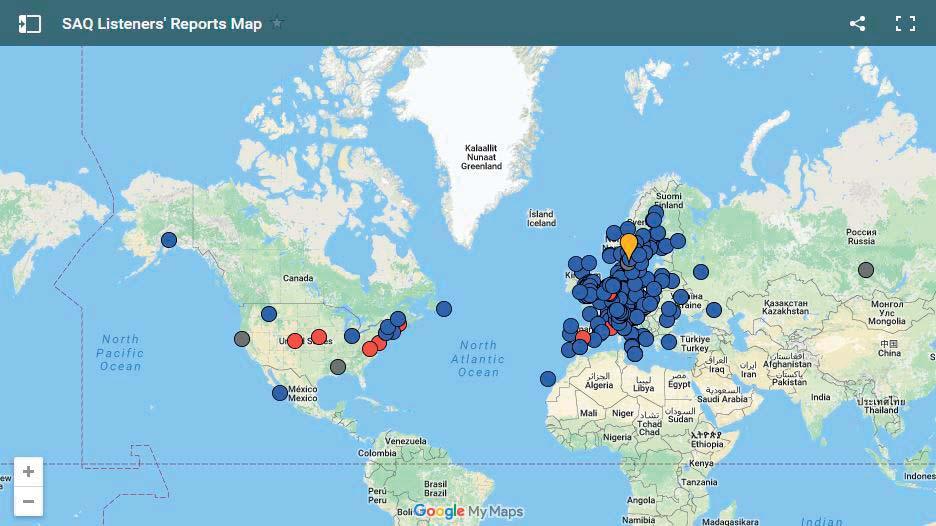Click the Ethiopia map label
This screenshot has height=526, width=936.
pyautogui.click(x=707, y=440)
